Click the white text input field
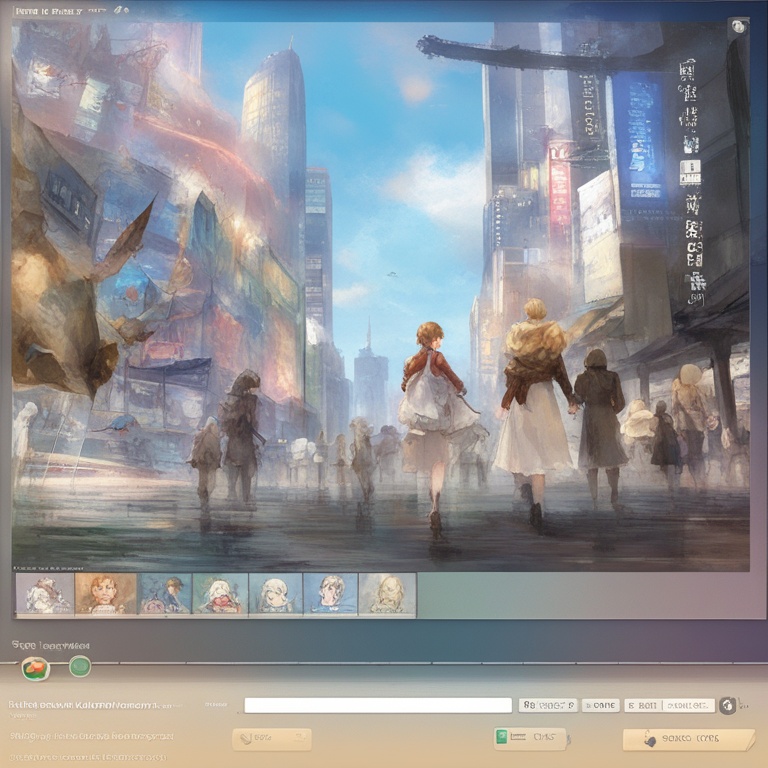This screenshot has height=768, width=768. click(x=378, y=705)
